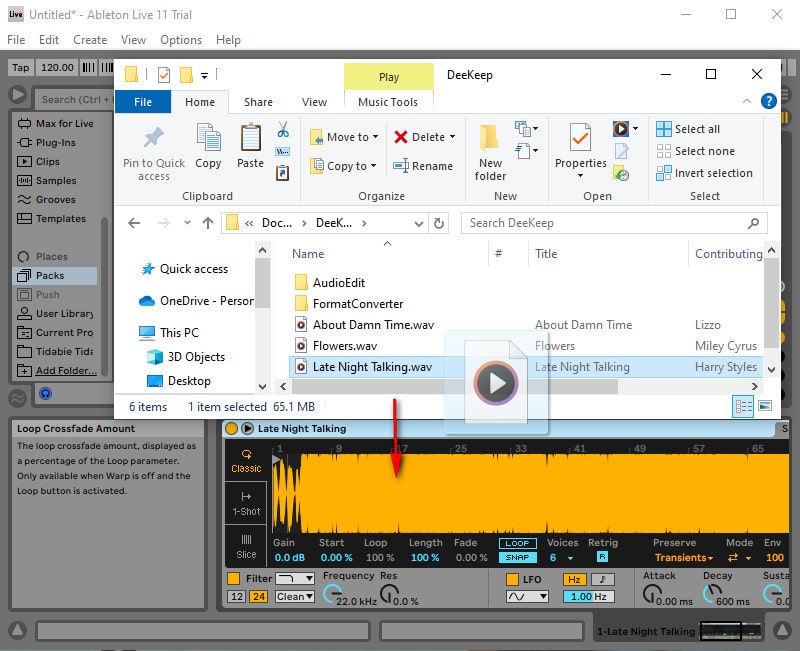Viewport: 800px width, 651px height.
Task: Switch to the View ribbon tab
Action: point(314,102)
